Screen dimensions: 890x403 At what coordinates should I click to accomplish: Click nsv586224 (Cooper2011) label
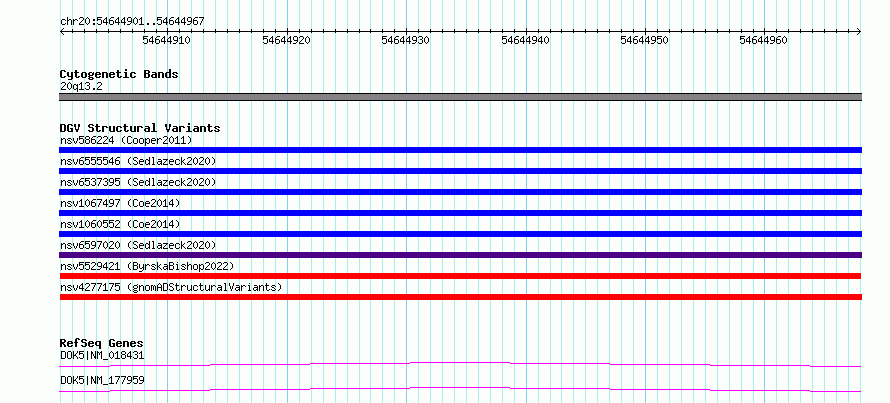tap(126, 140)
